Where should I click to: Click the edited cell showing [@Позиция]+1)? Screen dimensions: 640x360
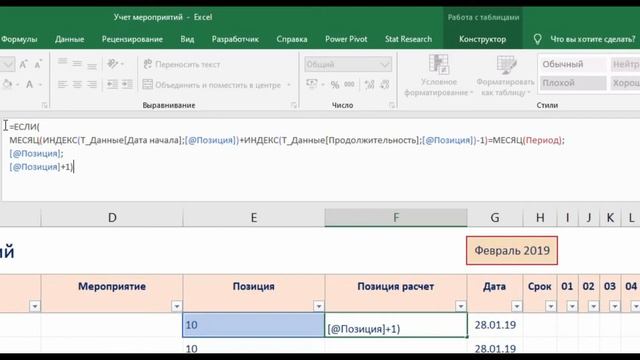(396, 325)
